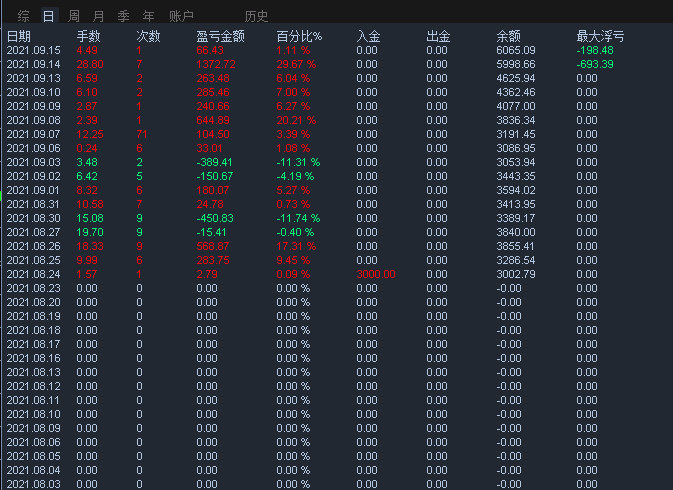Open the 月 monthly tab
The width and height of the screenshot is (673, 490).
click(x=99, y=16)
